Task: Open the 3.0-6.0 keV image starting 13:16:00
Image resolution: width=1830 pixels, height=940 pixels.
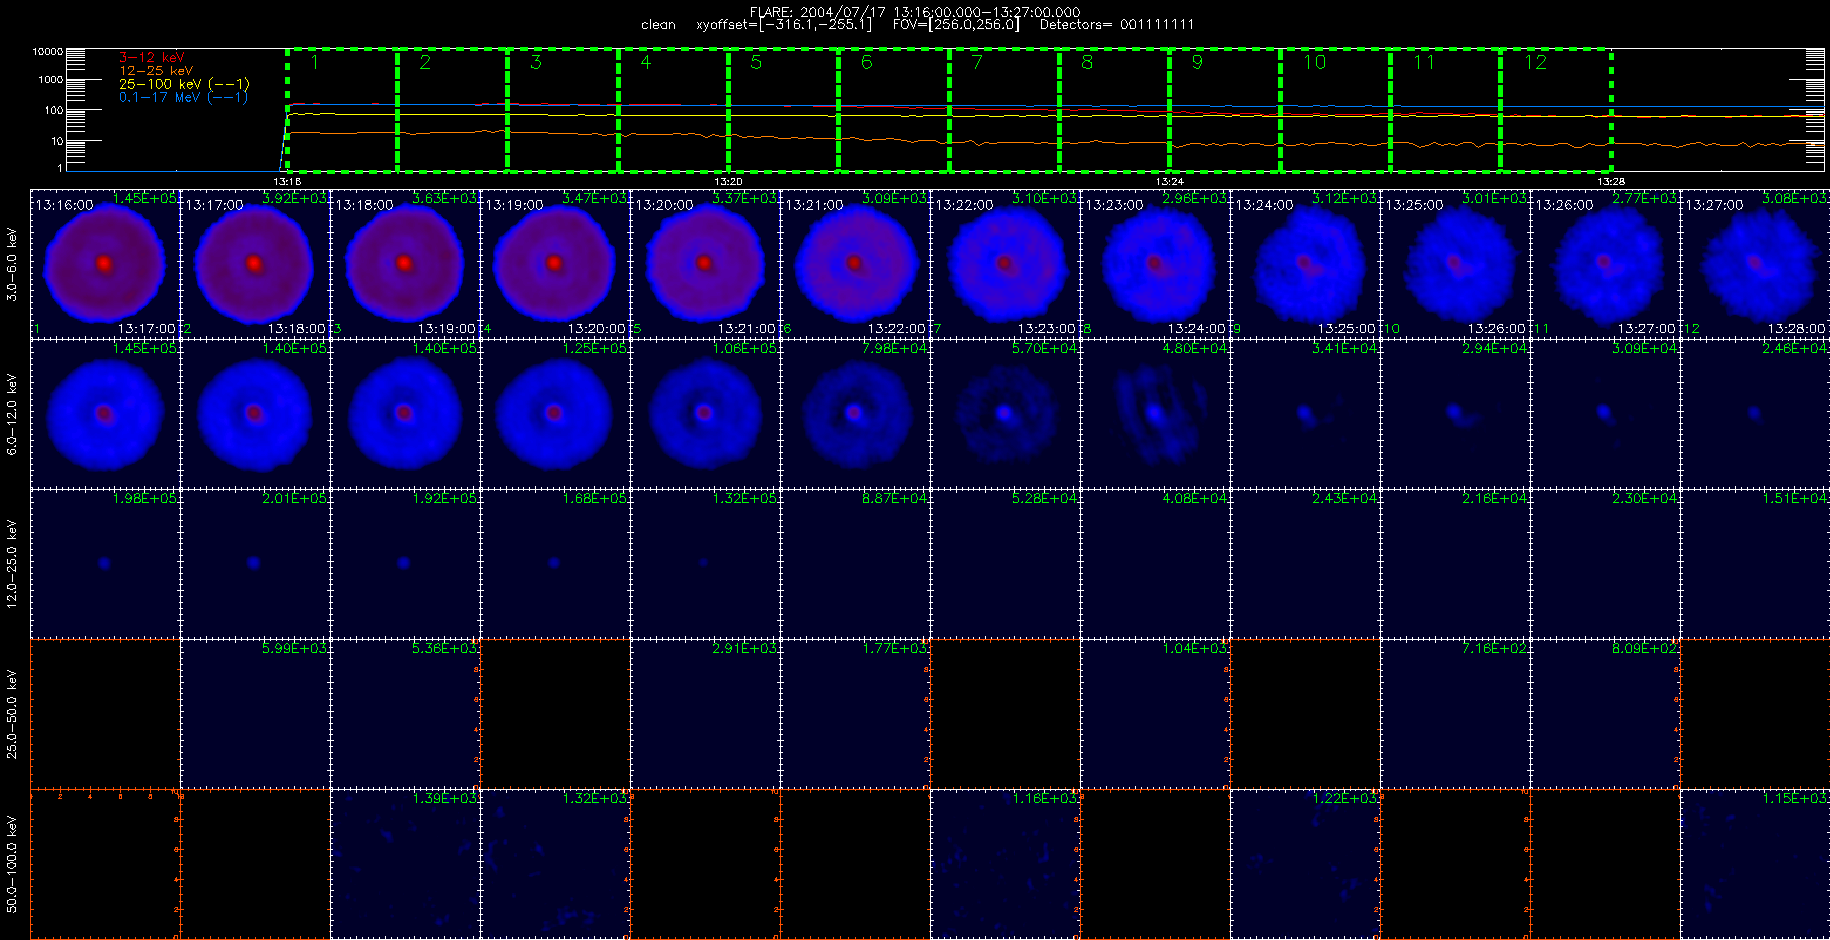Action: [x=105, y=264]
